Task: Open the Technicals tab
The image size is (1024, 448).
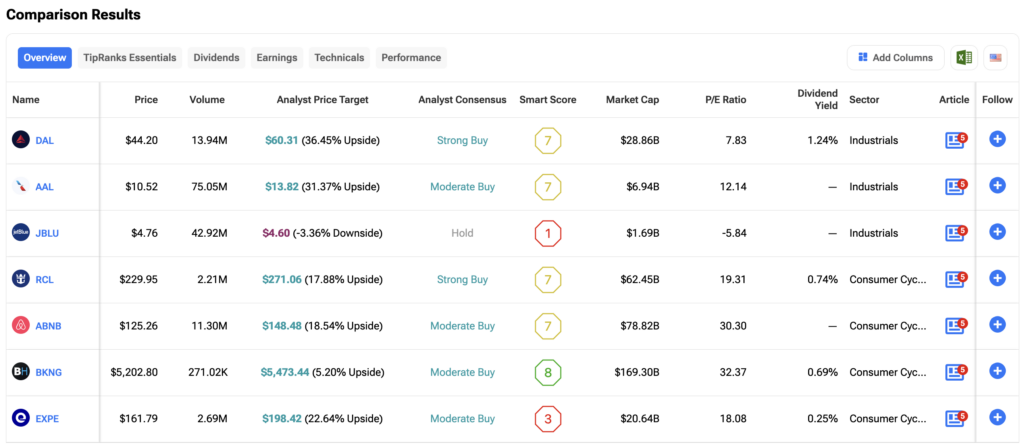Action: click(x=340, y=57)
